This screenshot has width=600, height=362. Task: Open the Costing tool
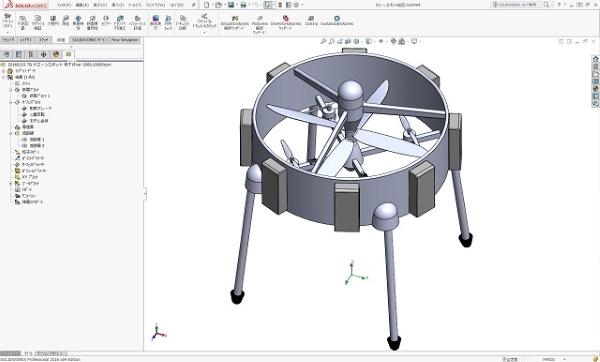(x=311, y=21)
